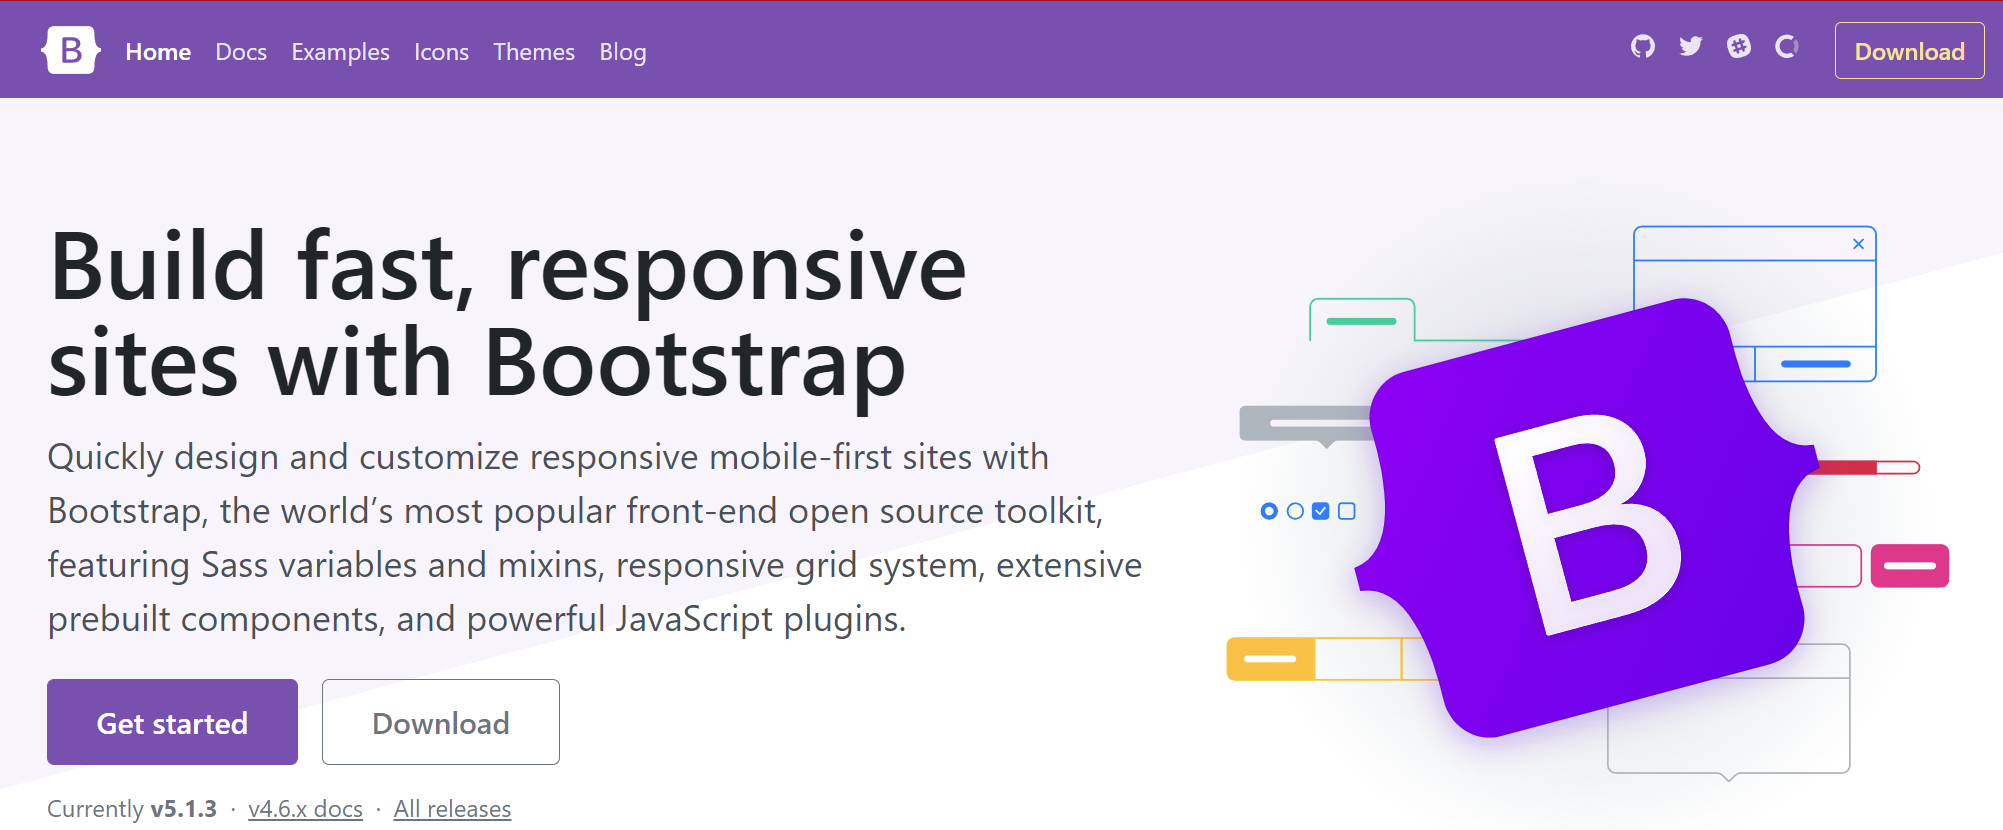The image size is (2003, 830).
Task: Click the purple Get started button
Action: pos(172,722)
